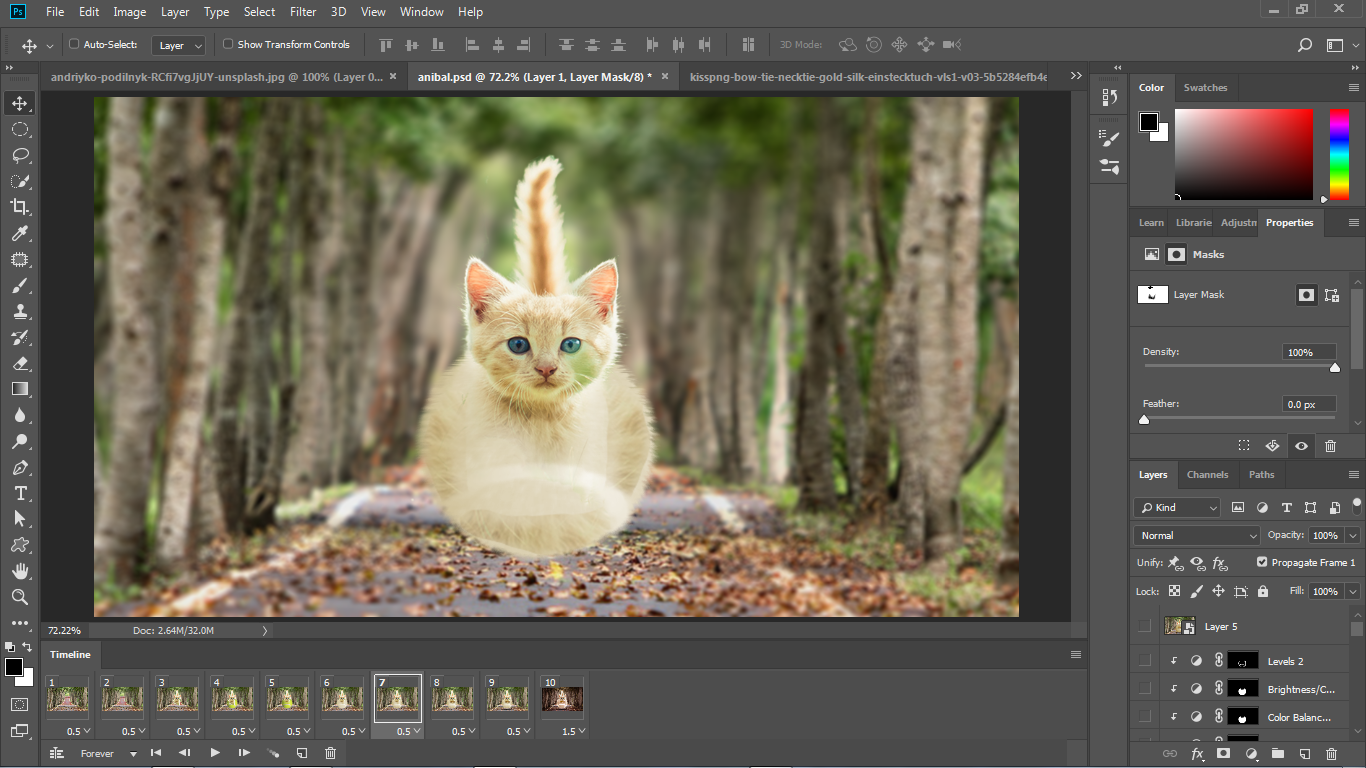Open the Opacity dropdown arrow
The height and width of the screenshot is (768, 1366).
click(x=1353, y=535)
